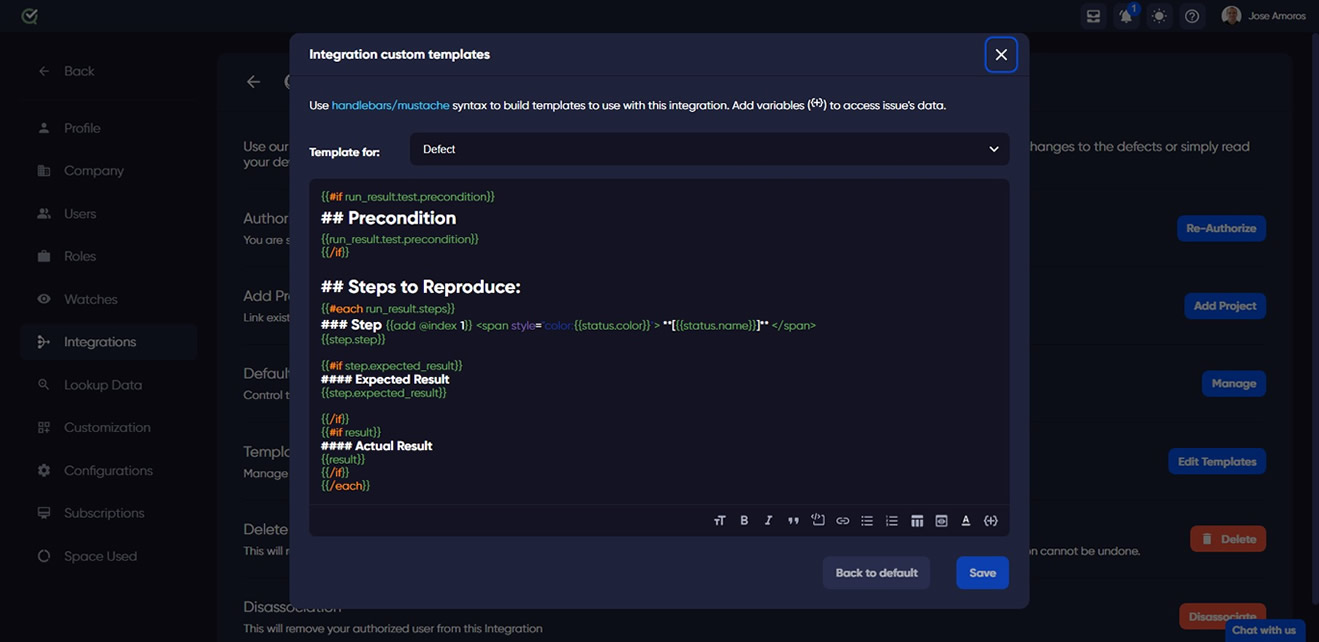The height and width of the screenshot is (642, 1319).
Task: Open Space Used in the sidebar
Action: 108,556
